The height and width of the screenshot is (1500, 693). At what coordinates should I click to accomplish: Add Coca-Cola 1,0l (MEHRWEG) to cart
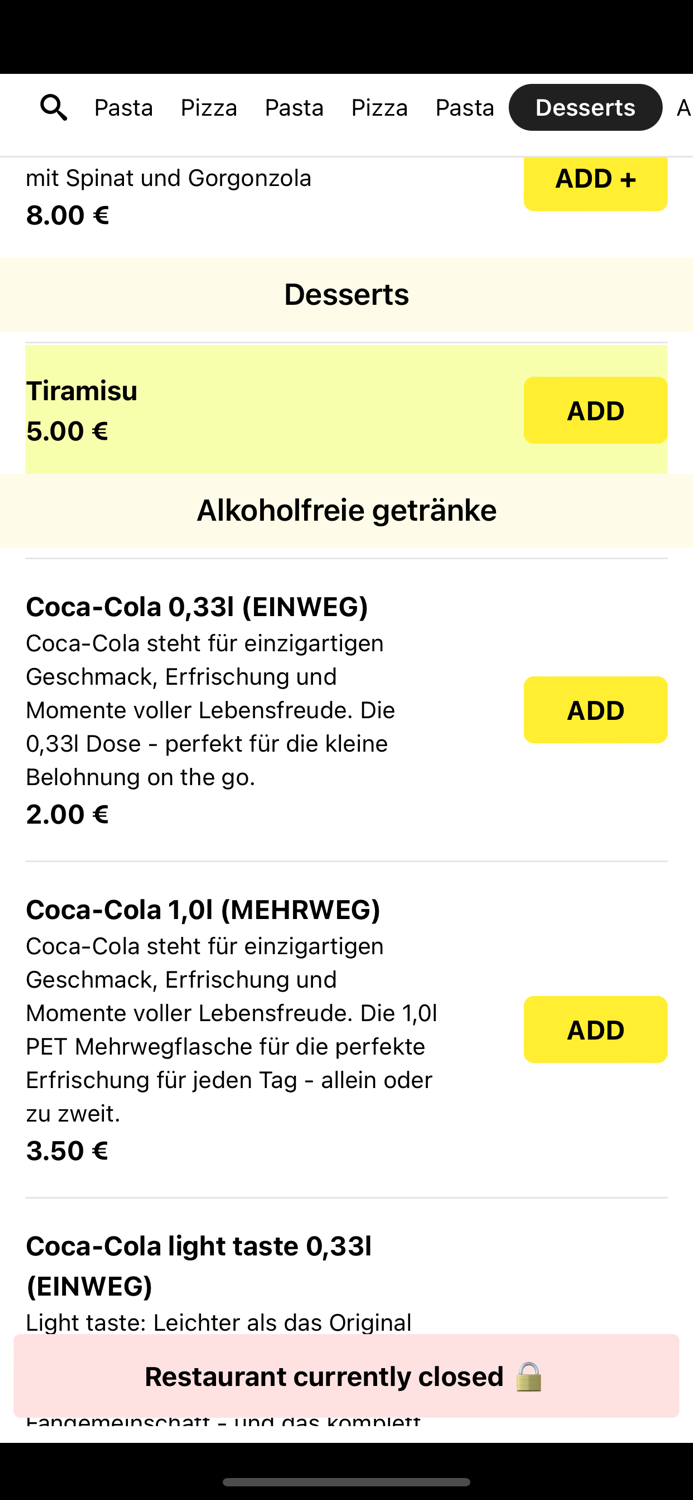[595, 1029]
